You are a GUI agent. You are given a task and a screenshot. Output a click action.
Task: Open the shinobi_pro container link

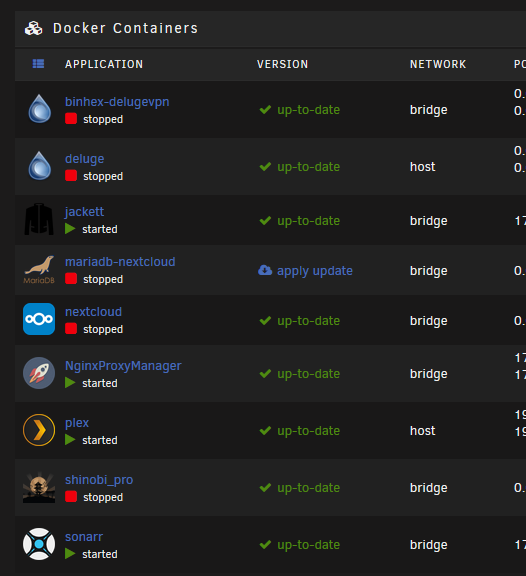click(99, 480)
